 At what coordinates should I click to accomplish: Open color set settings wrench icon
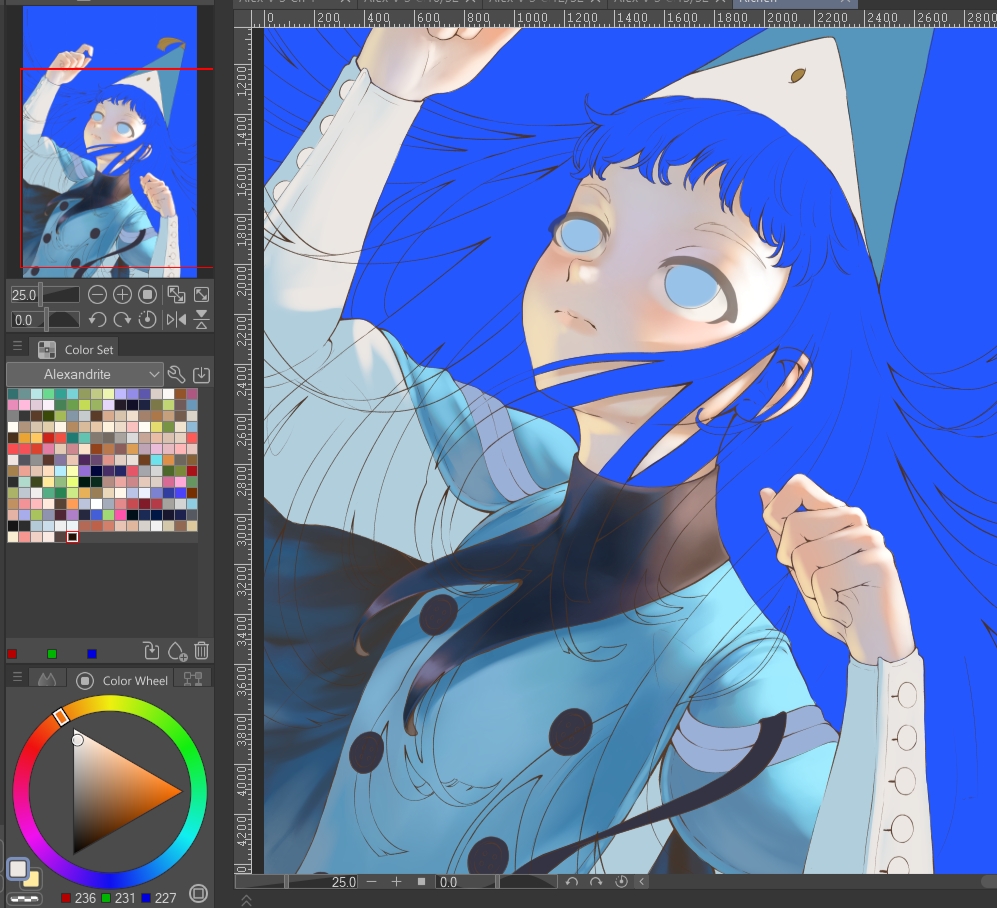point(176,374)
